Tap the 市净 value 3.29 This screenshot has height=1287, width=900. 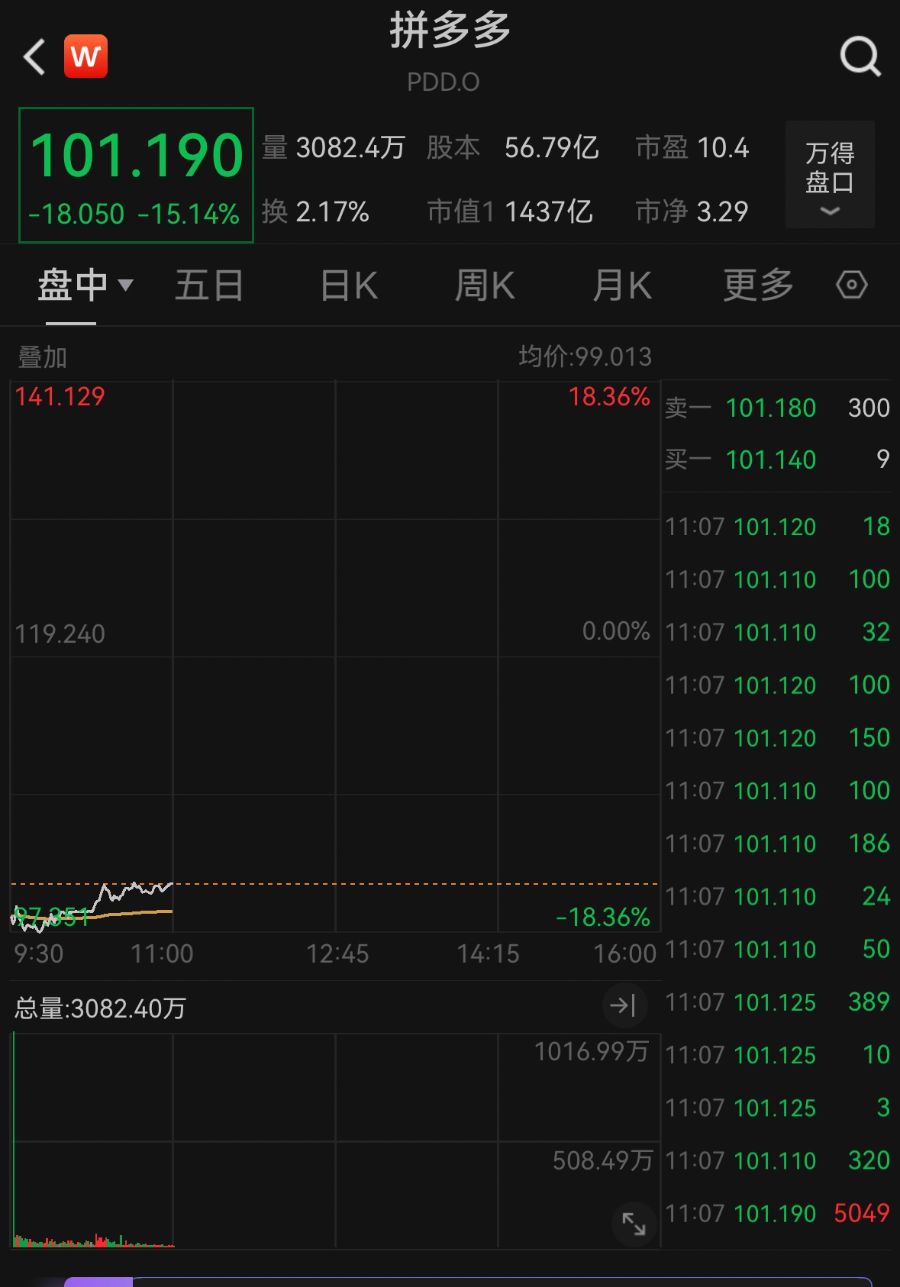pos(723,211)
